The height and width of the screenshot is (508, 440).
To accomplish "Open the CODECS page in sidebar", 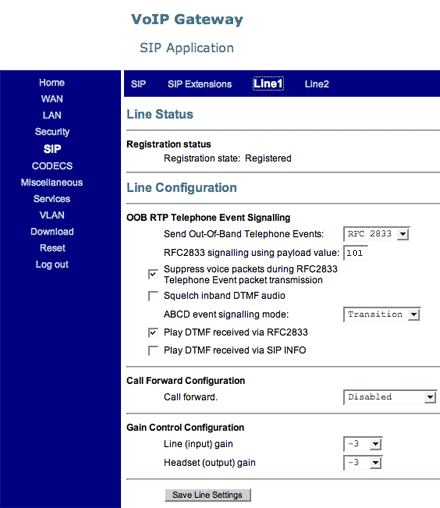I will tap(52, 166).
